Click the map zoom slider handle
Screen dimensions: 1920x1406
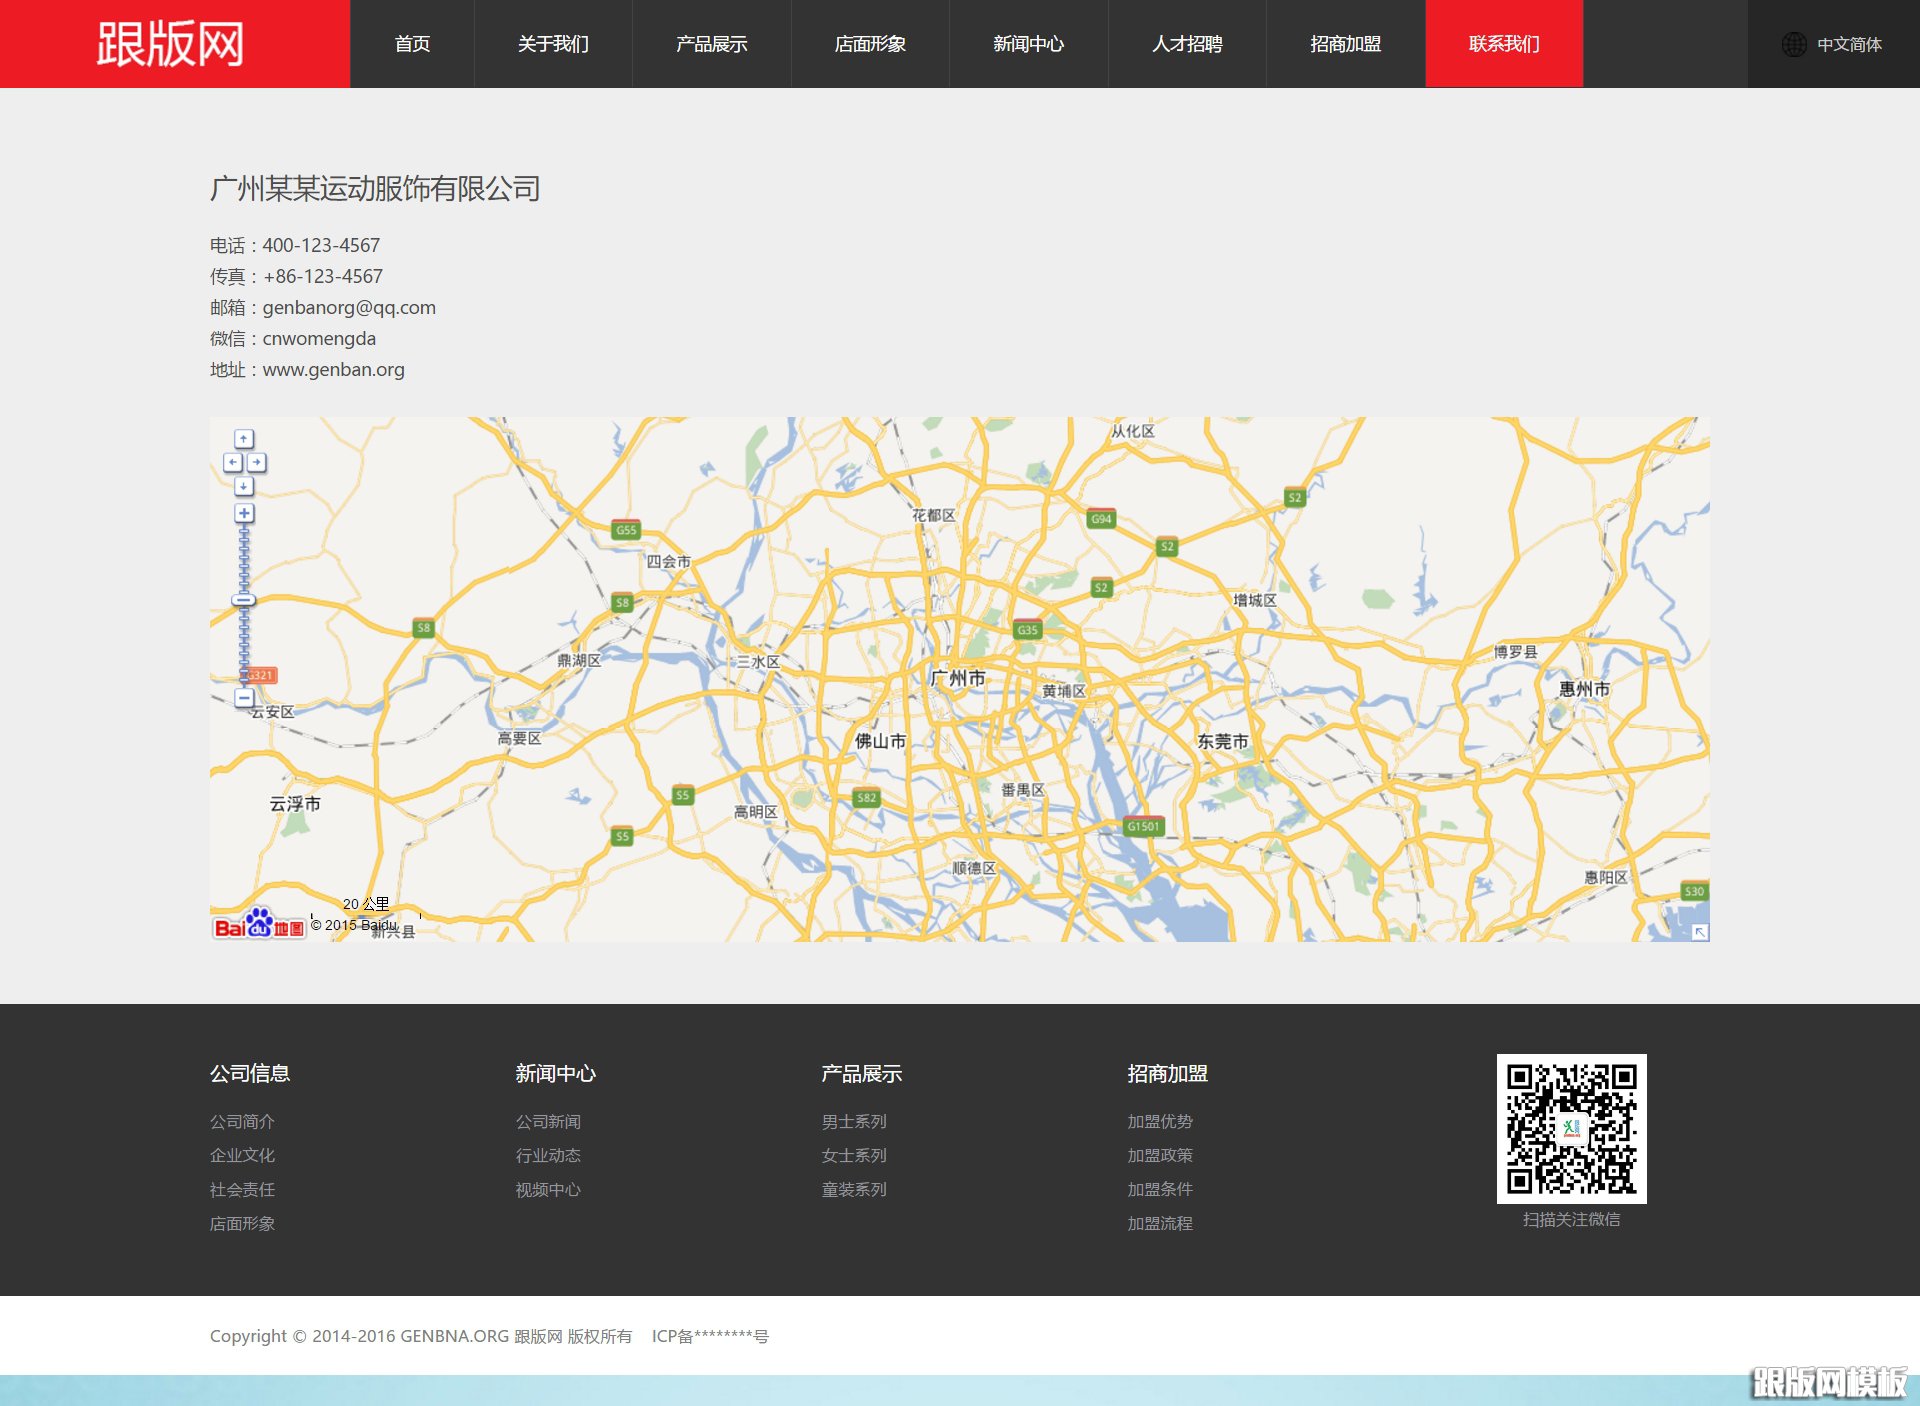[x=244, y=600]
